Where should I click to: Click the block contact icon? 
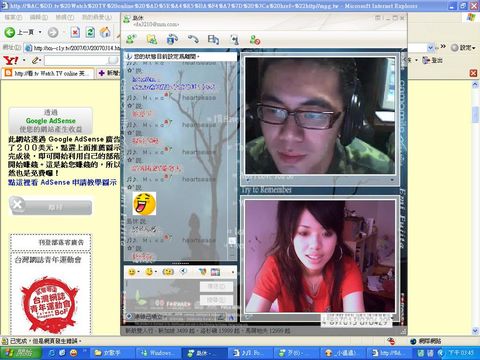255,40
